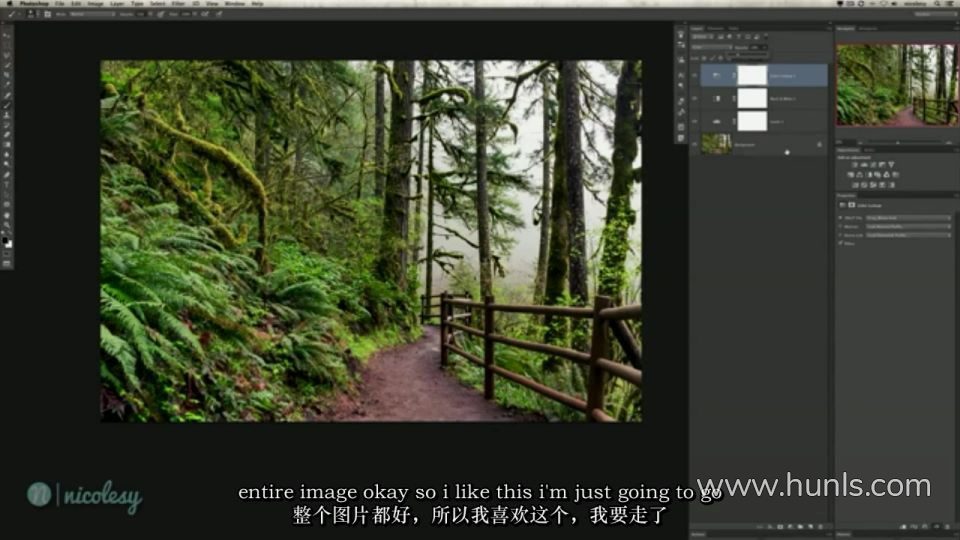Select the Background layer thumbnail
This screenshot has width=960, height=540.
tap(716, 144)
